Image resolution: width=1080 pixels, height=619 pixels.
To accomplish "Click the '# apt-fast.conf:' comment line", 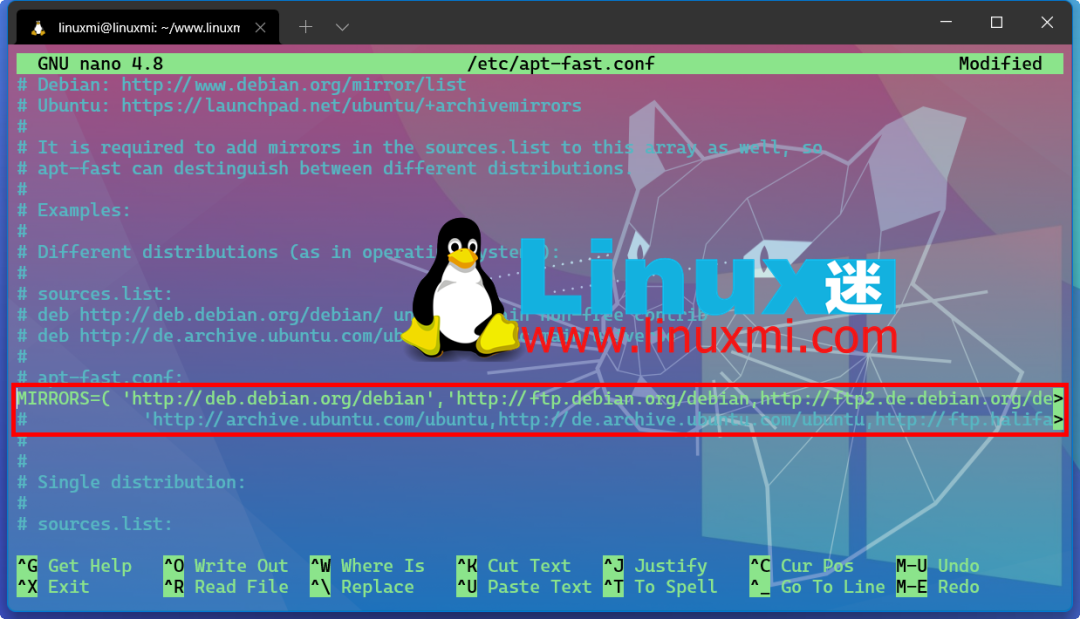I will click(100, 377).
